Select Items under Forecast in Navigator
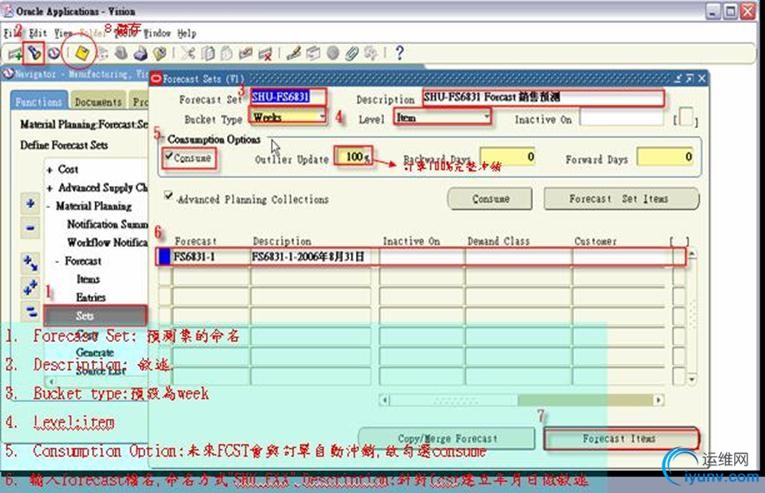This screenshot has height=493, width=765. pos(88,279)
